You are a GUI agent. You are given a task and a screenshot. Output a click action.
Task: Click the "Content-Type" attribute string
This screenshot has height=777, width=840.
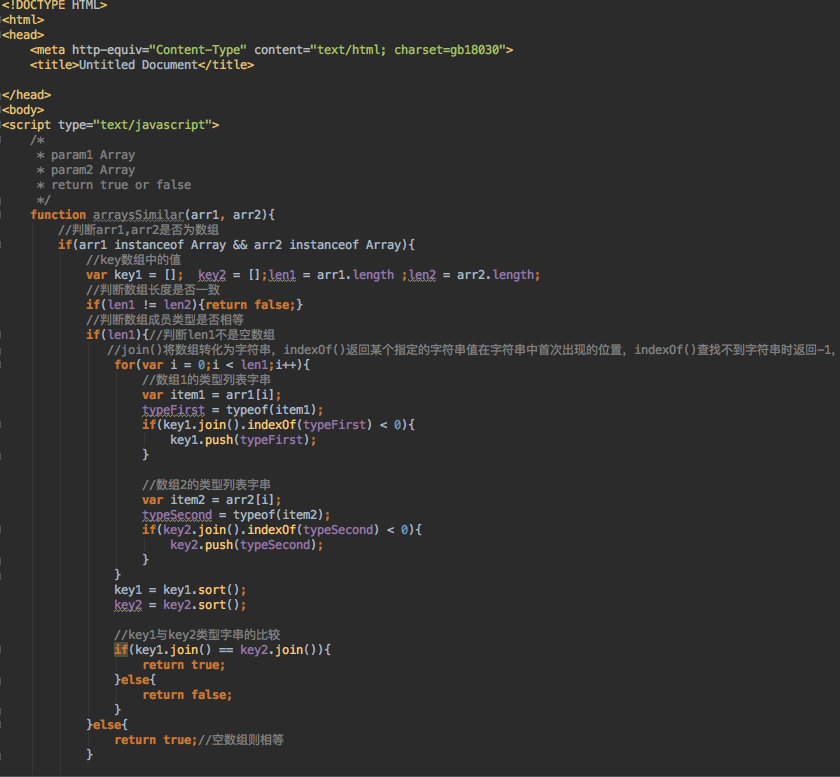pyautogui.click(x=198, y=50)
